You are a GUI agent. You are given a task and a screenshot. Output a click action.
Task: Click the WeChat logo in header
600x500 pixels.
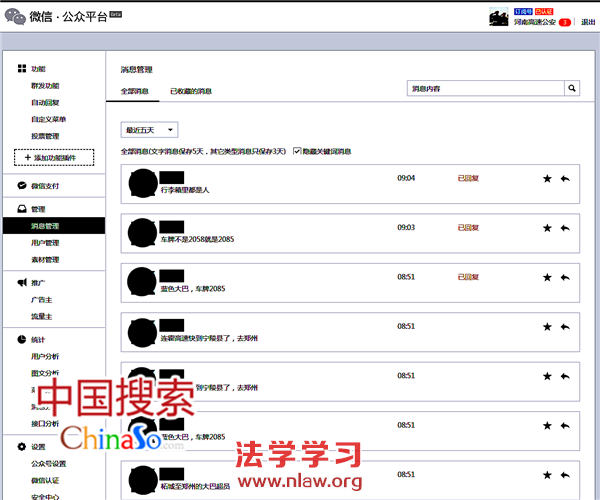click(15, 16)
